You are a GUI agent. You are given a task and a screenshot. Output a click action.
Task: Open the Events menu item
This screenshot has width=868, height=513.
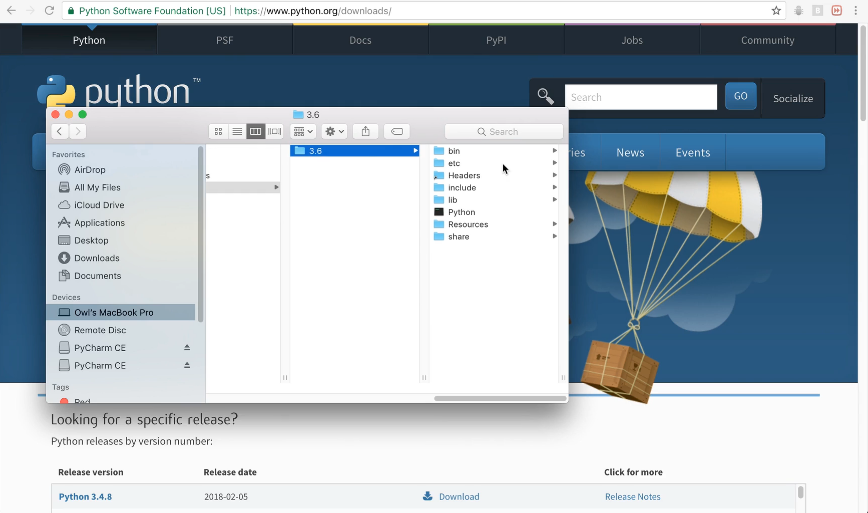click(x=693, y=152)
